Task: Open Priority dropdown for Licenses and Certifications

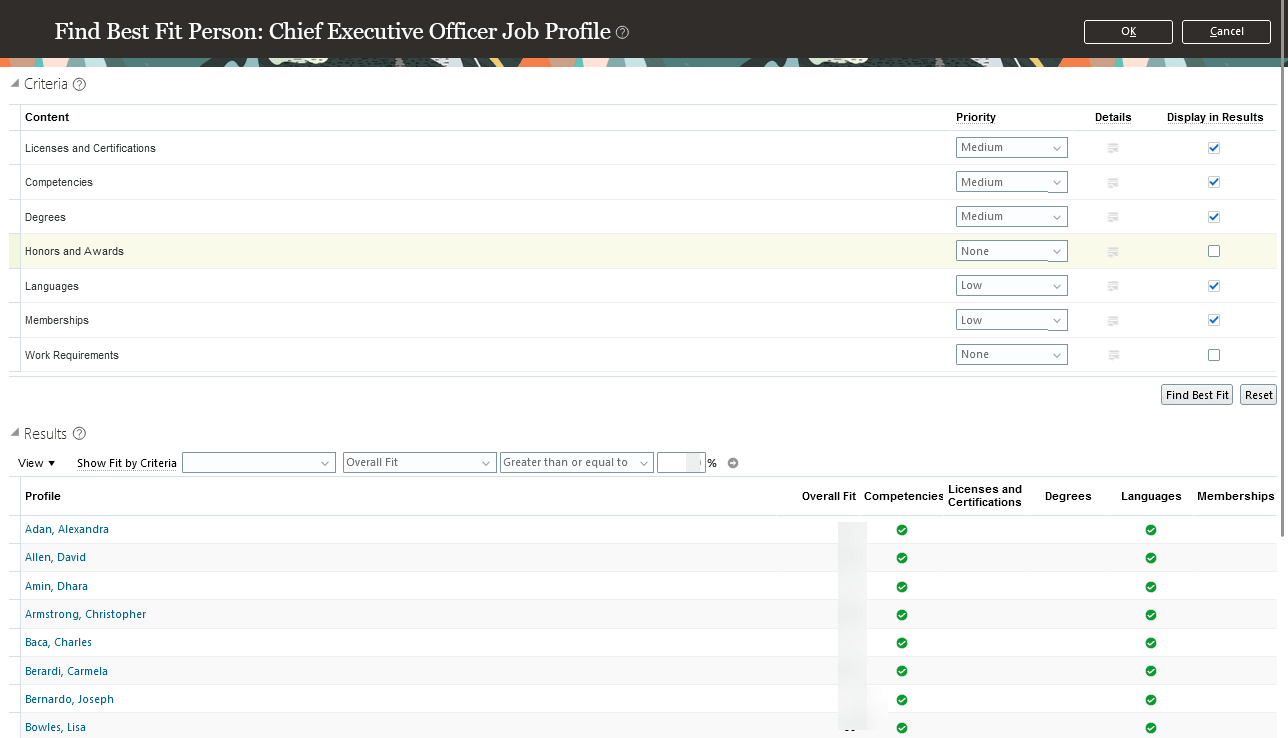Action: pyautogui.click(x=1012, y=148)
